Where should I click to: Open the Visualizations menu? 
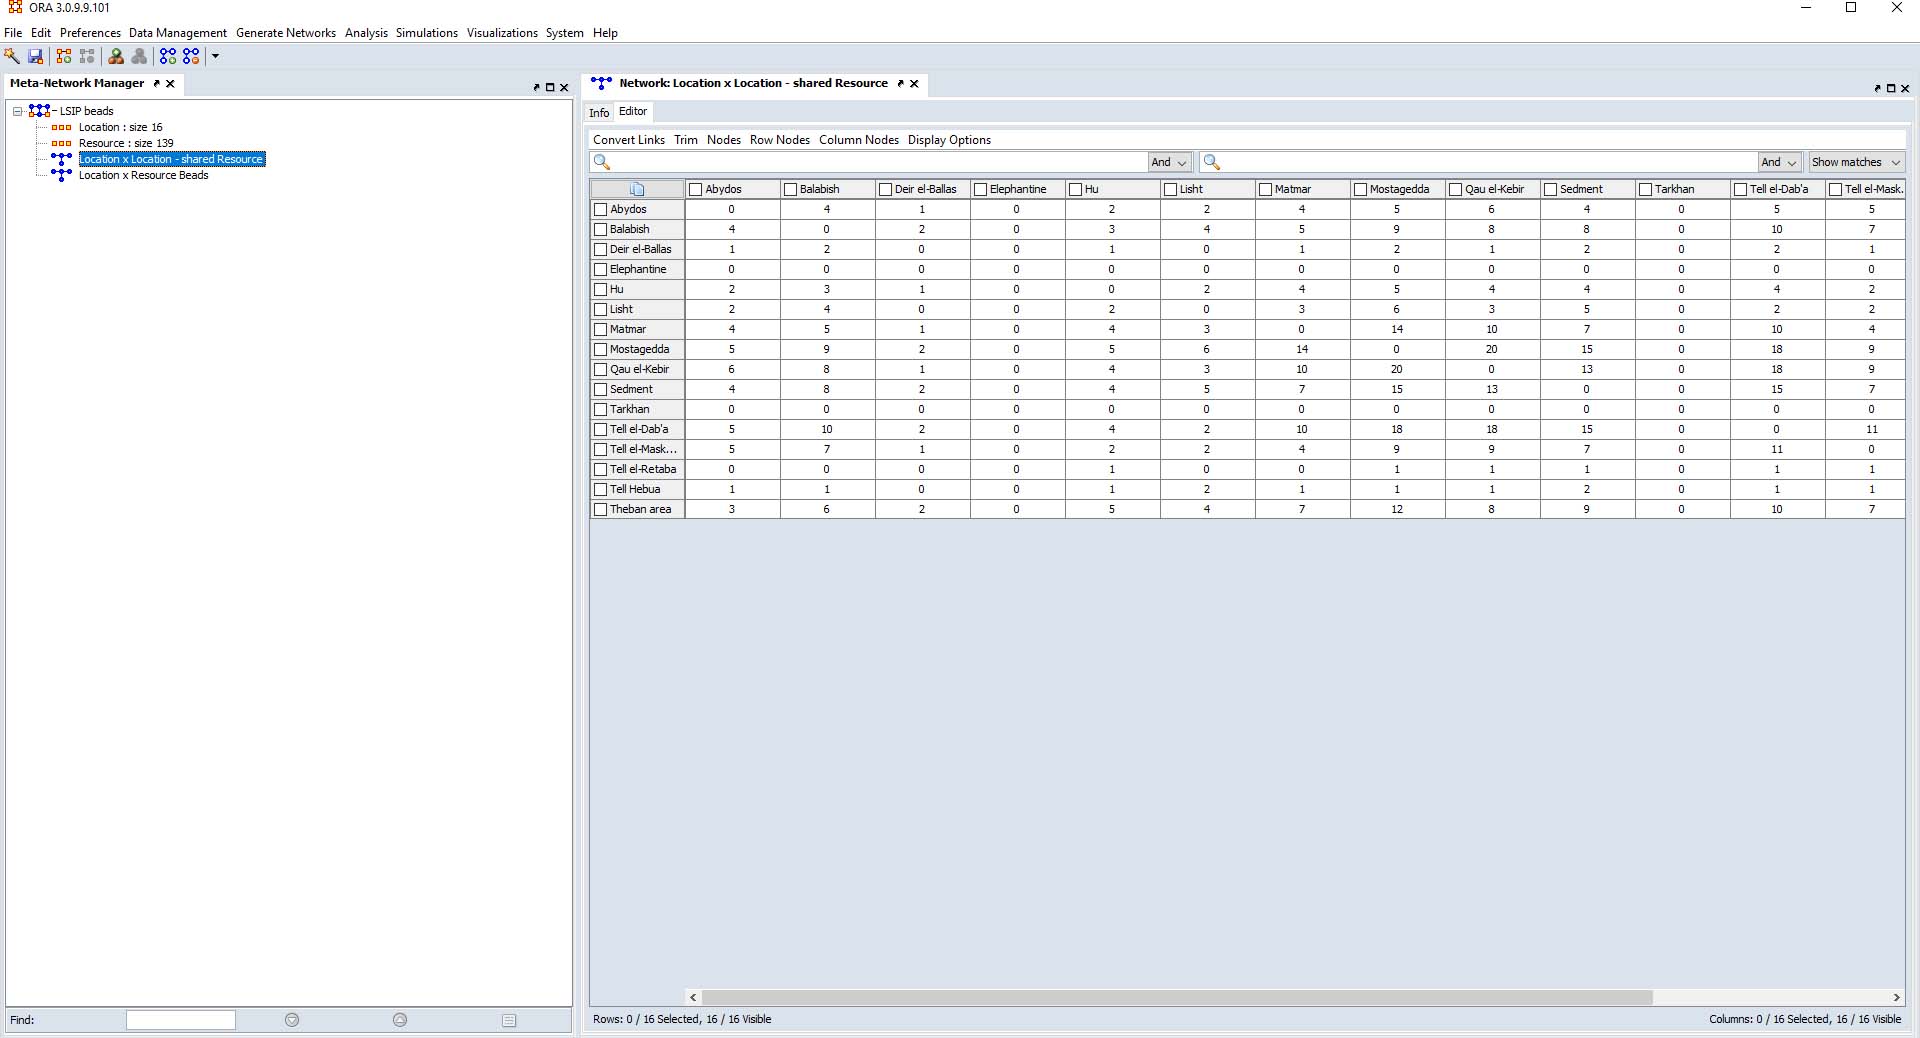tap(502, 33)
